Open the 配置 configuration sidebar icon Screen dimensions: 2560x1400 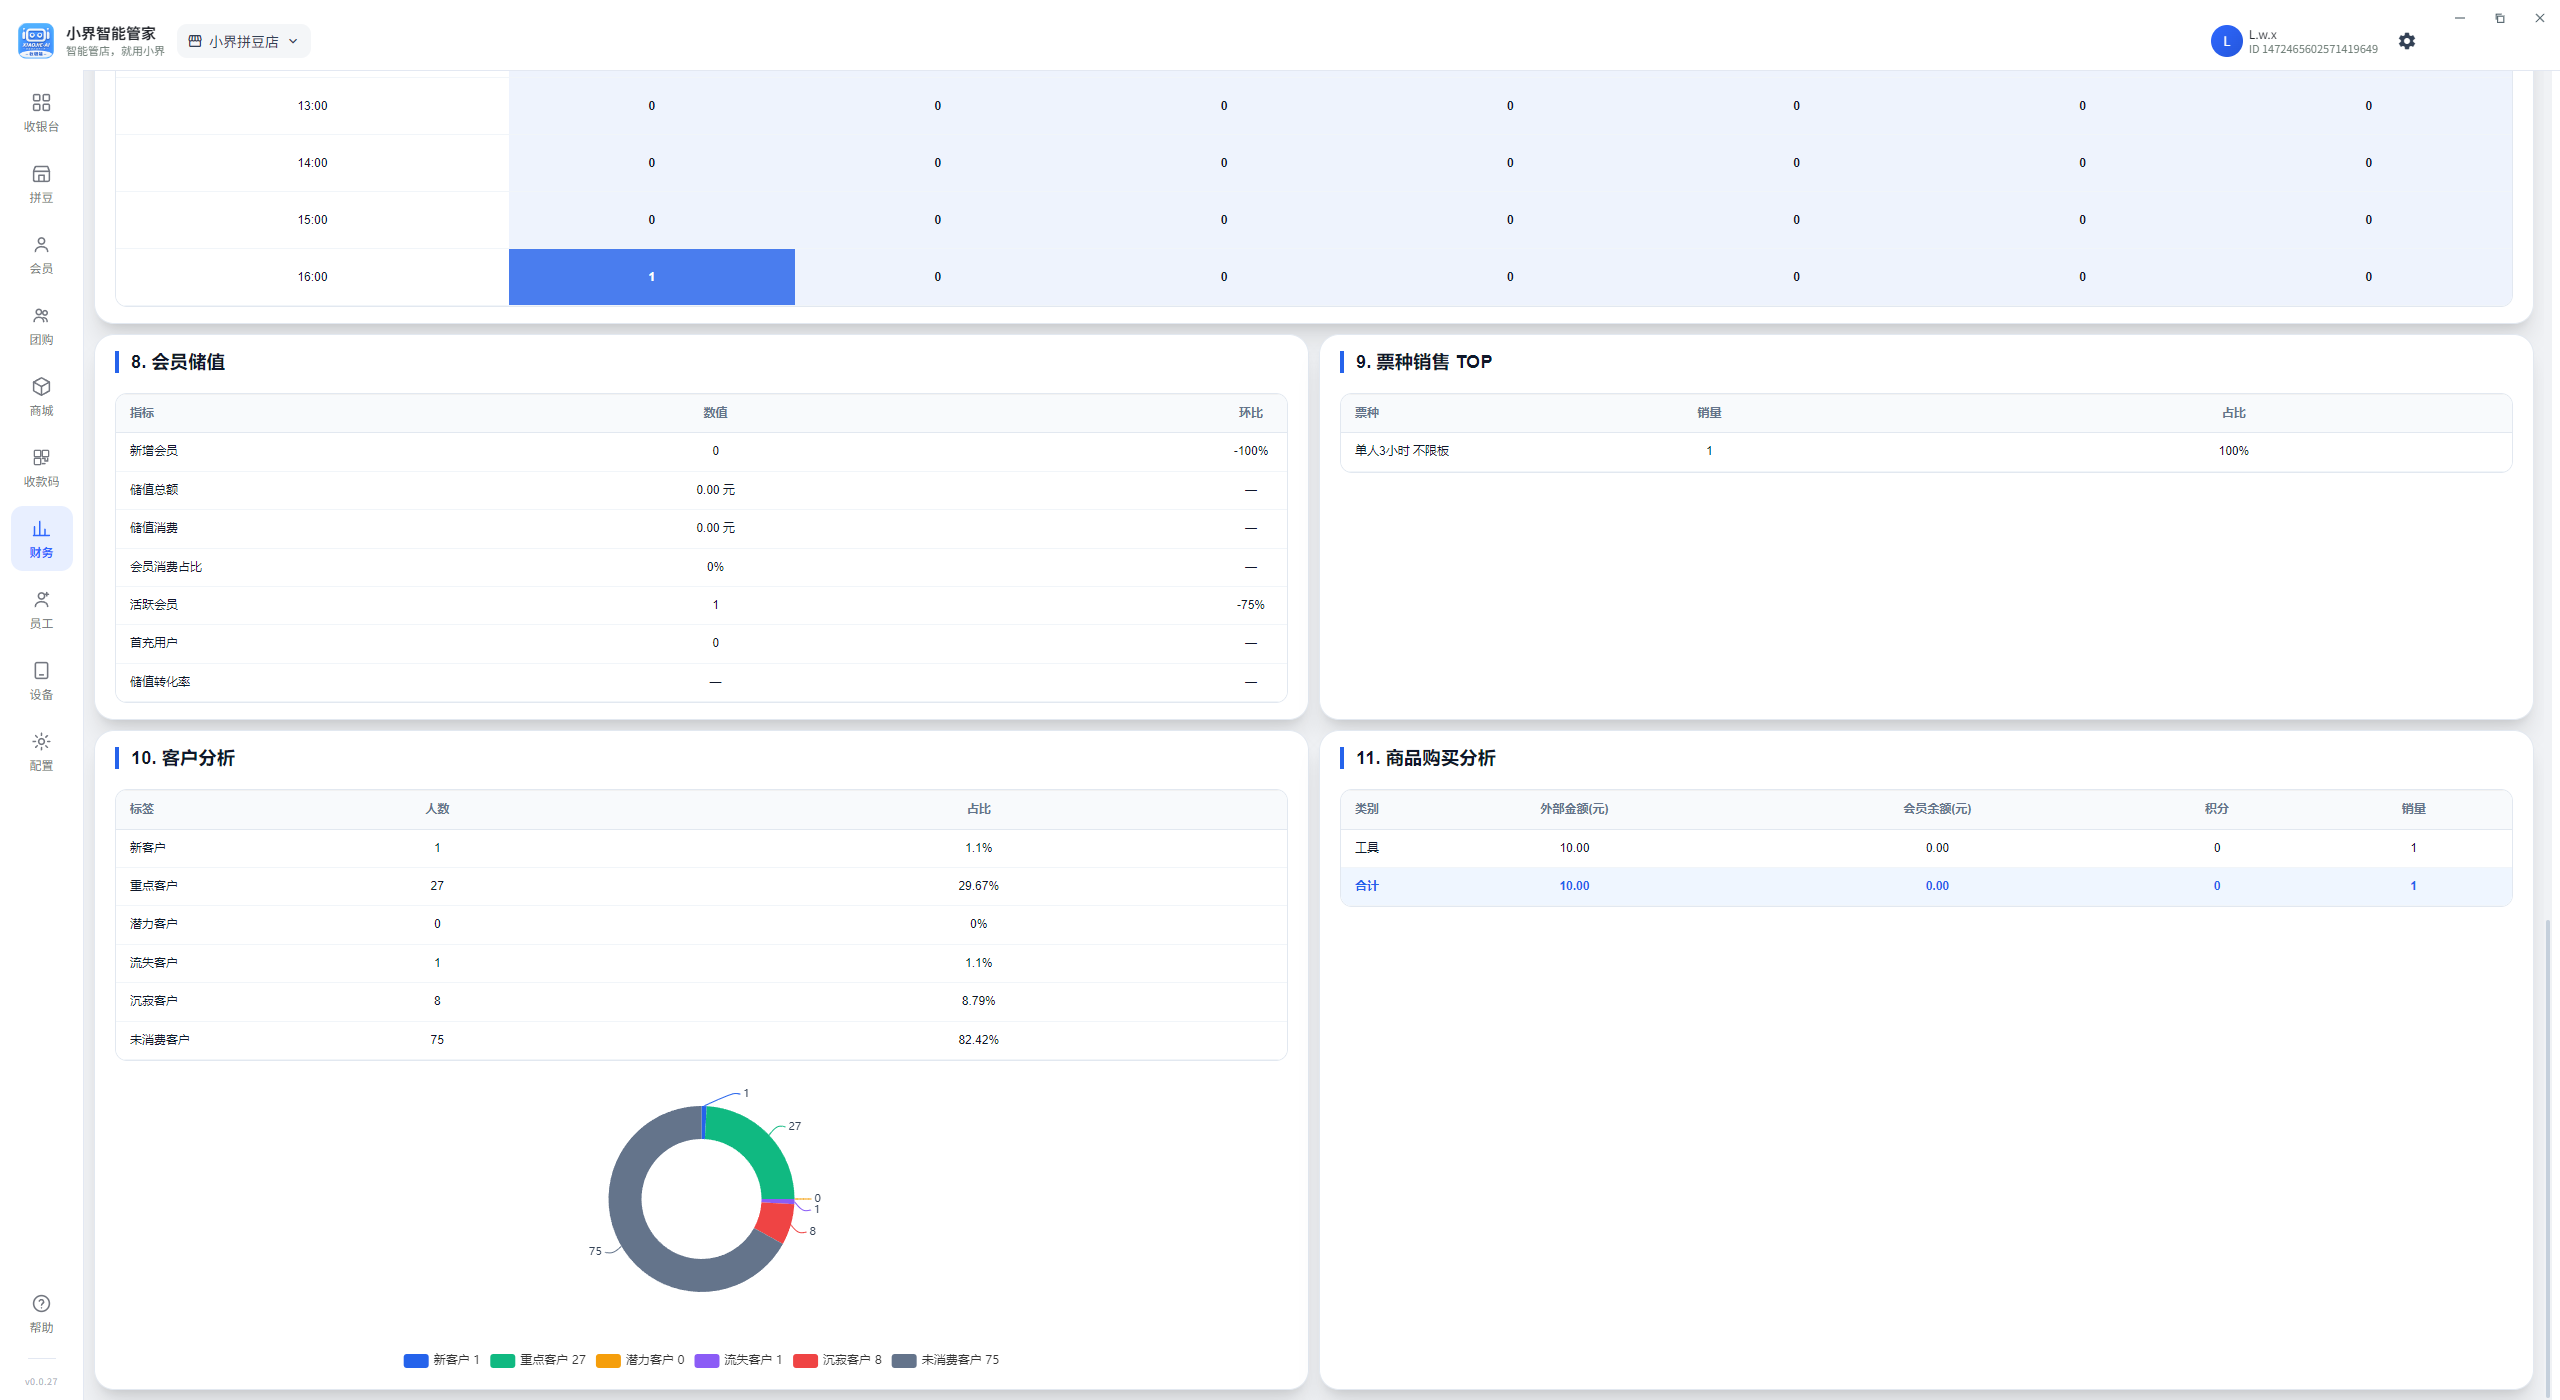coord(41,751)
